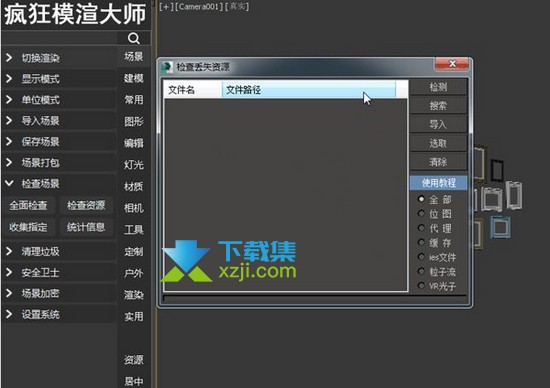This screenshot has height=388, width=550.
Task: Click the search input field
Action: tap(60, 38)
